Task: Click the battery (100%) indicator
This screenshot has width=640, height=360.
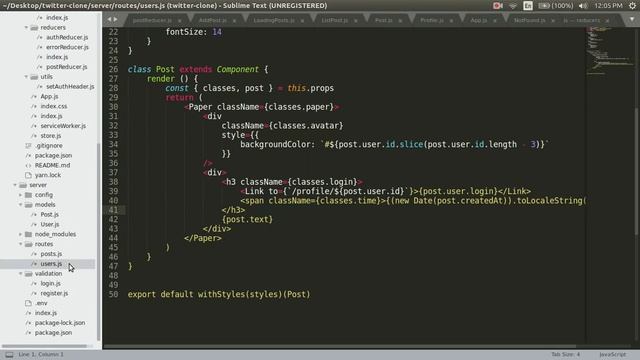Action: 556,6
